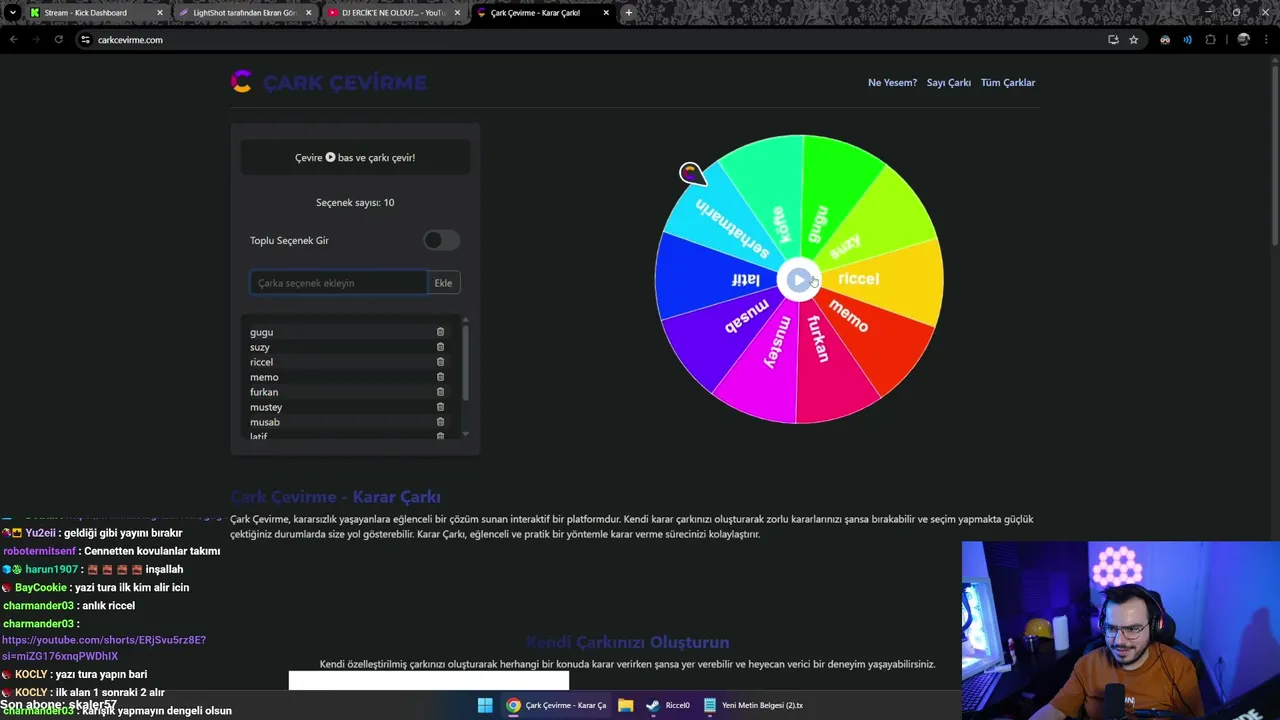Focus the Çarka seçenek ekleyin input field

tap(338, 283)
